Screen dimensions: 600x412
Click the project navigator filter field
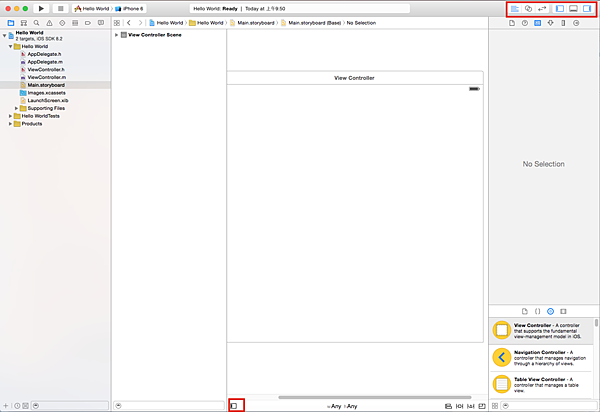[x=70, y=405]
